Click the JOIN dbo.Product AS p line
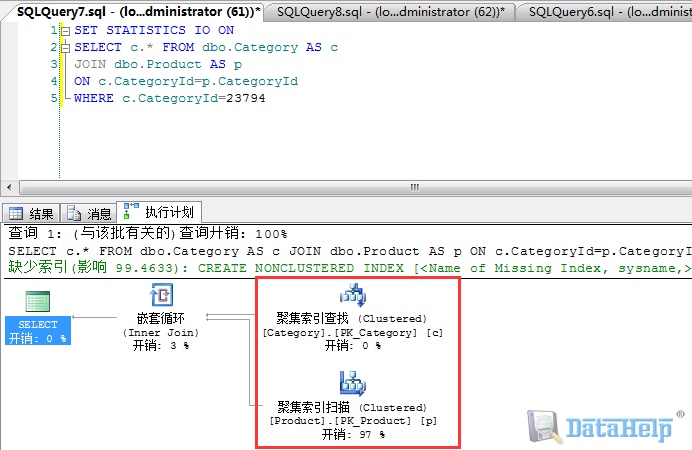692x450 pixels. (158, 64)
